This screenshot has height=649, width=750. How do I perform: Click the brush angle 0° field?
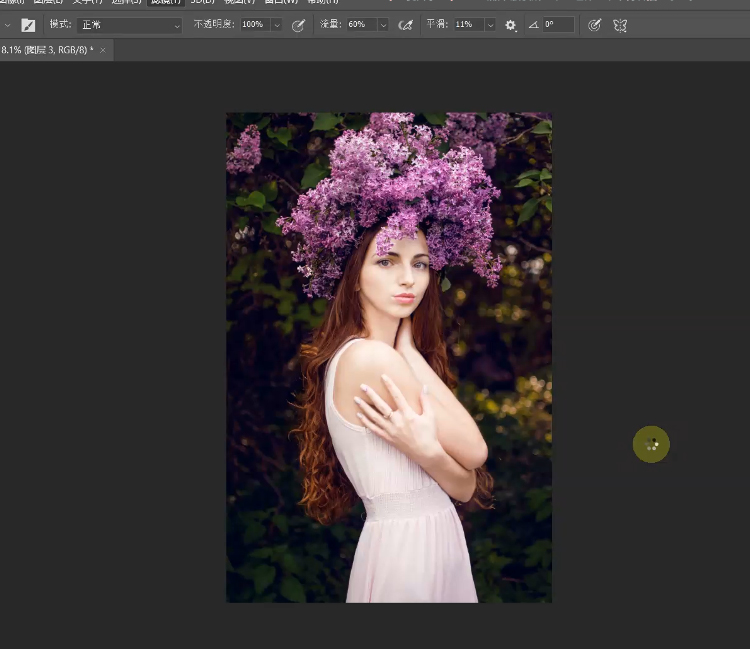(x=558, y=24)
